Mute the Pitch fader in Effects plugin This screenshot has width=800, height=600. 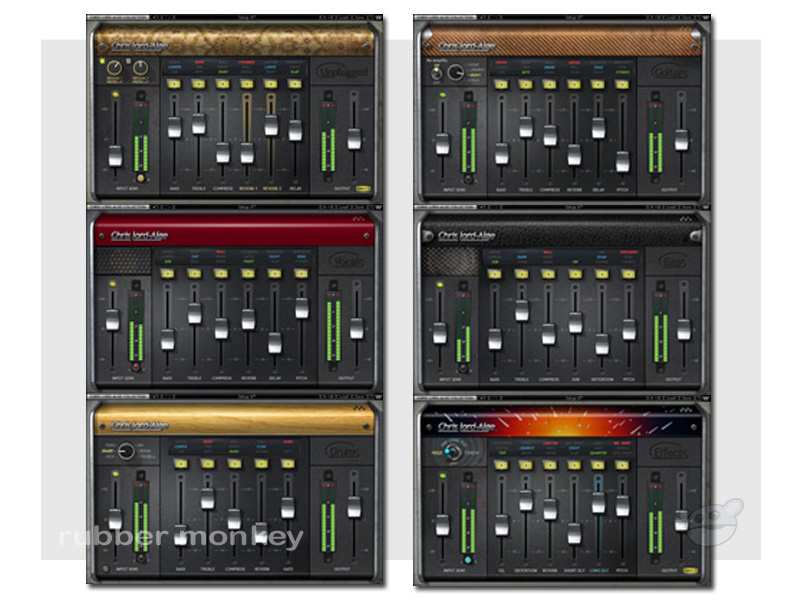click(622, 479)
